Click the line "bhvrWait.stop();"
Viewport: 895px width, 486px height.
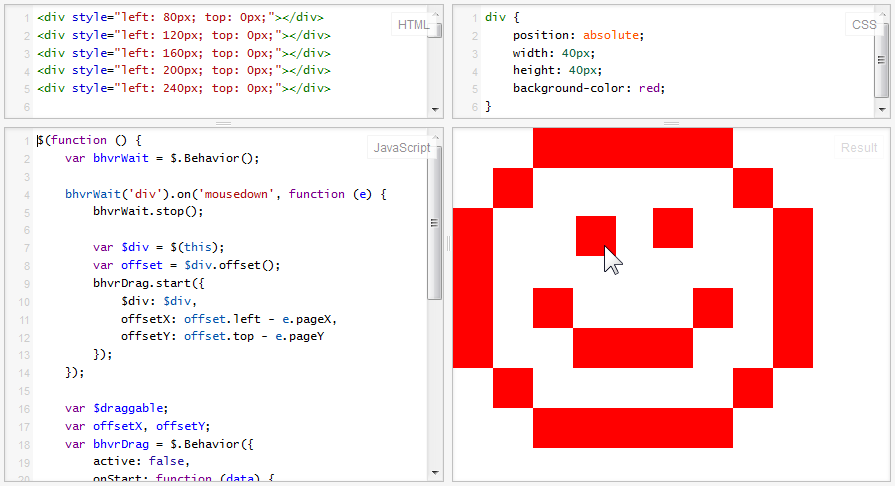click(148, 211)
